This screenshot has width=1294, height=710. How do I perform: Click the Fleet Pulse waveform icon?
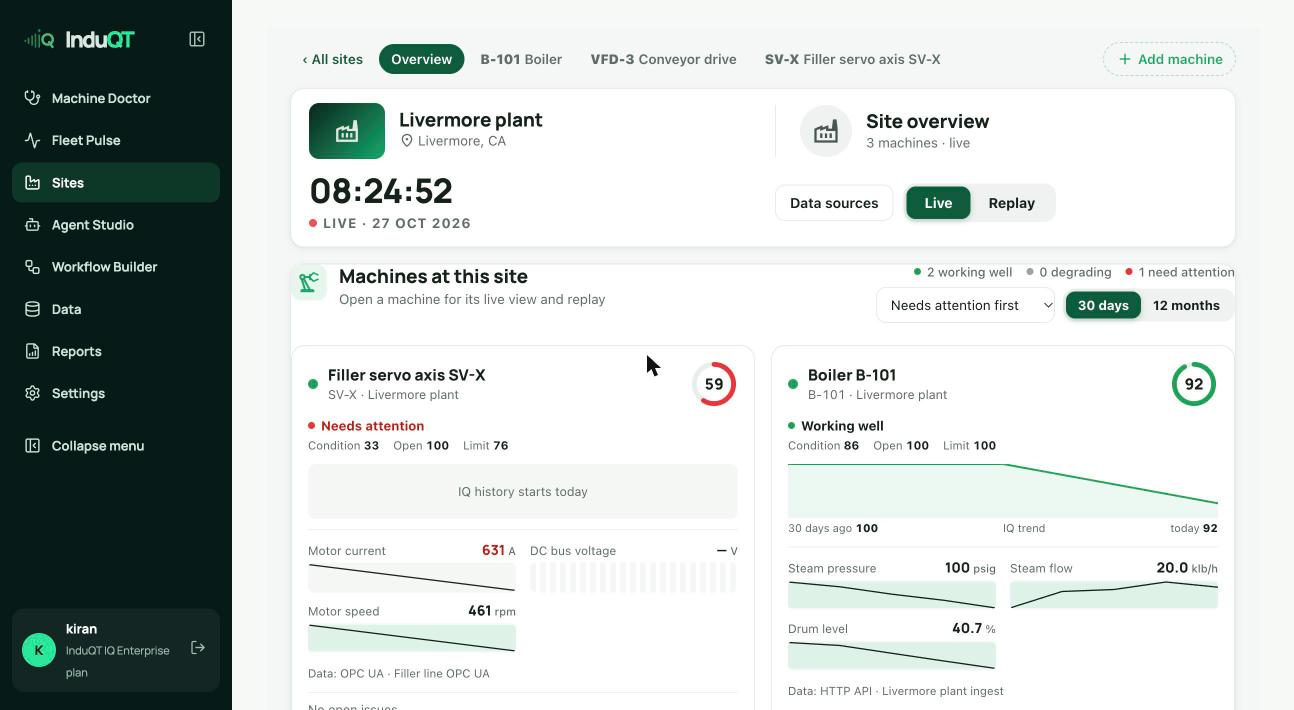[x=33, y=140]
